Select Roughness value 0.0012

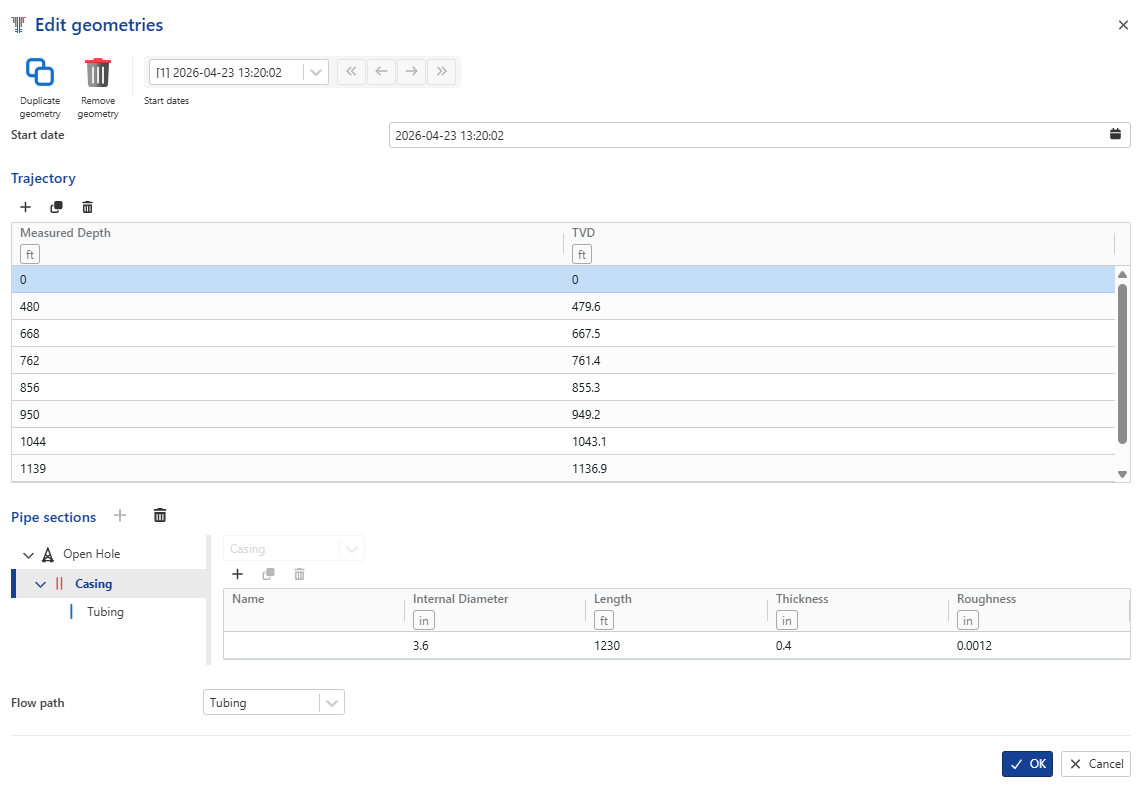1039,646
